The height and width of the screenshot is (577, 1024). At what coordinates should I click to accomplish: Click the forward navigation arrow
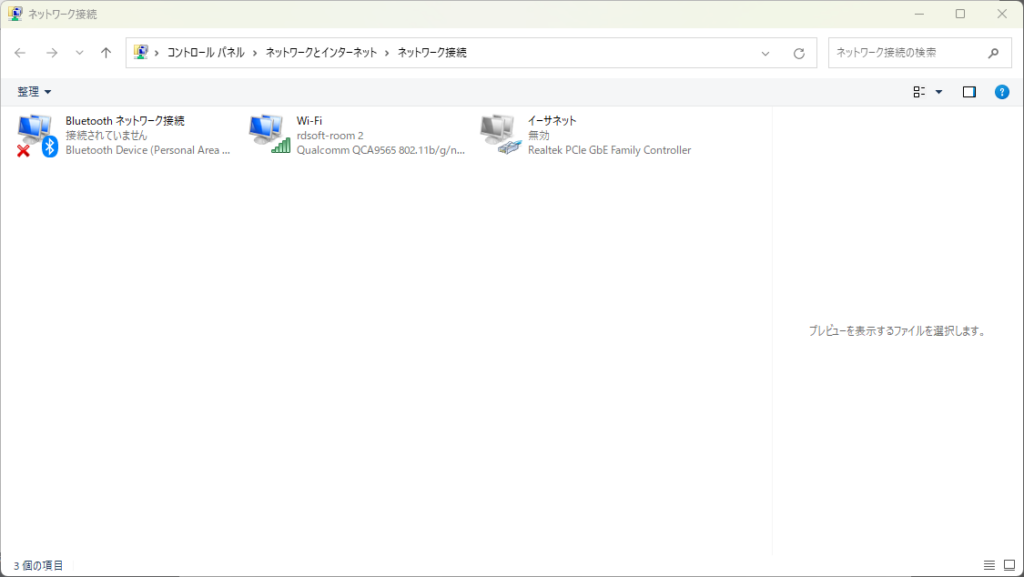(x=51, y=53)
